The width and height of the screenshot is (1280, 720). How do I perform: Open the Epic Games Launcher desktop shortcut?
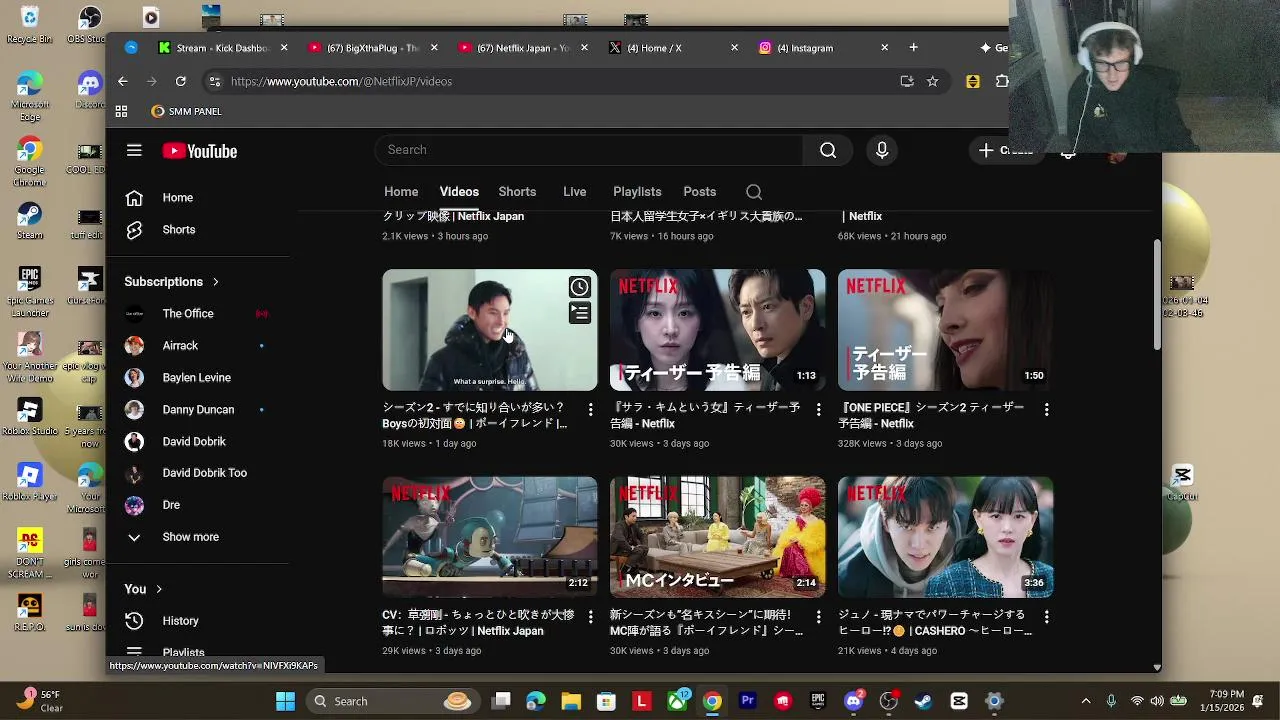tap(29, 291)
